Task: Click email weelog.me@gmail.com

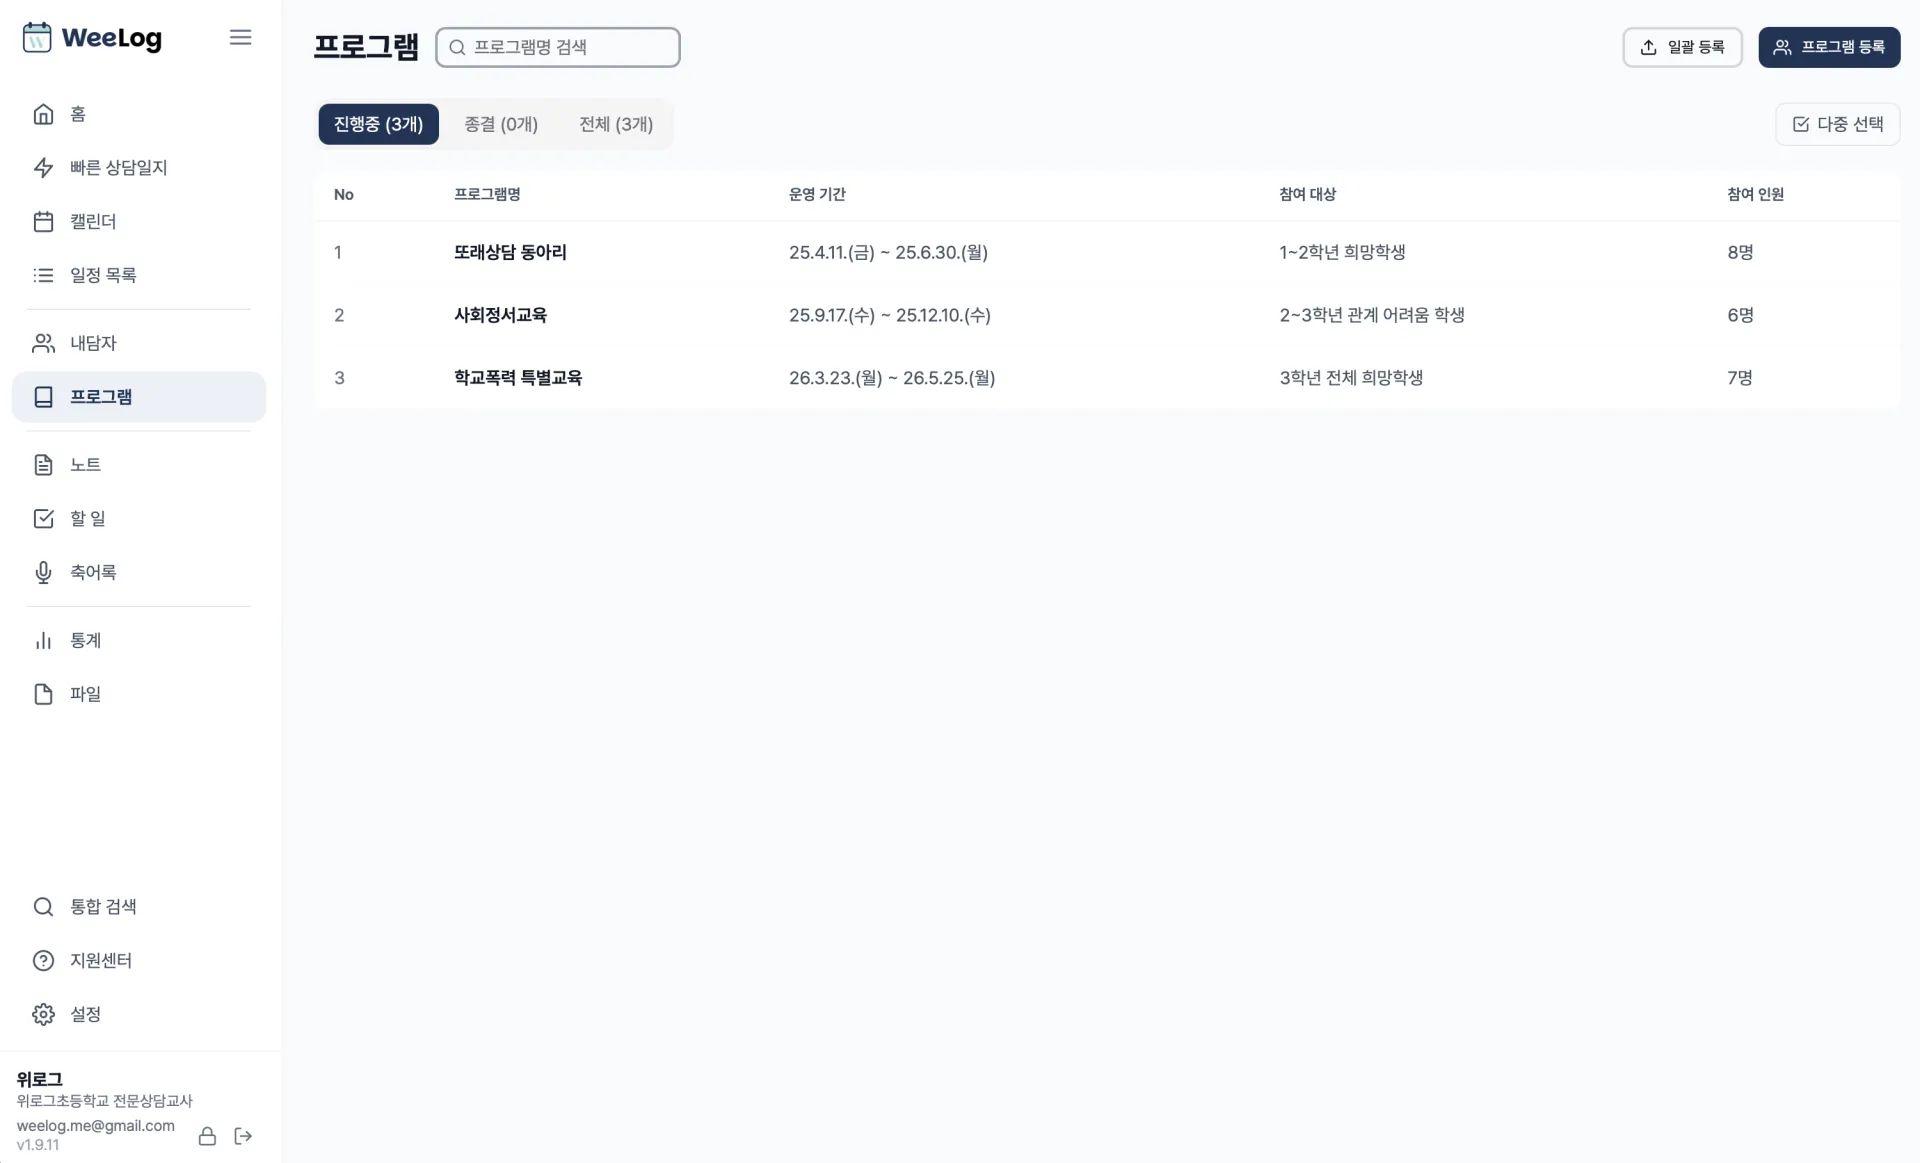Action: point(96,1126)
